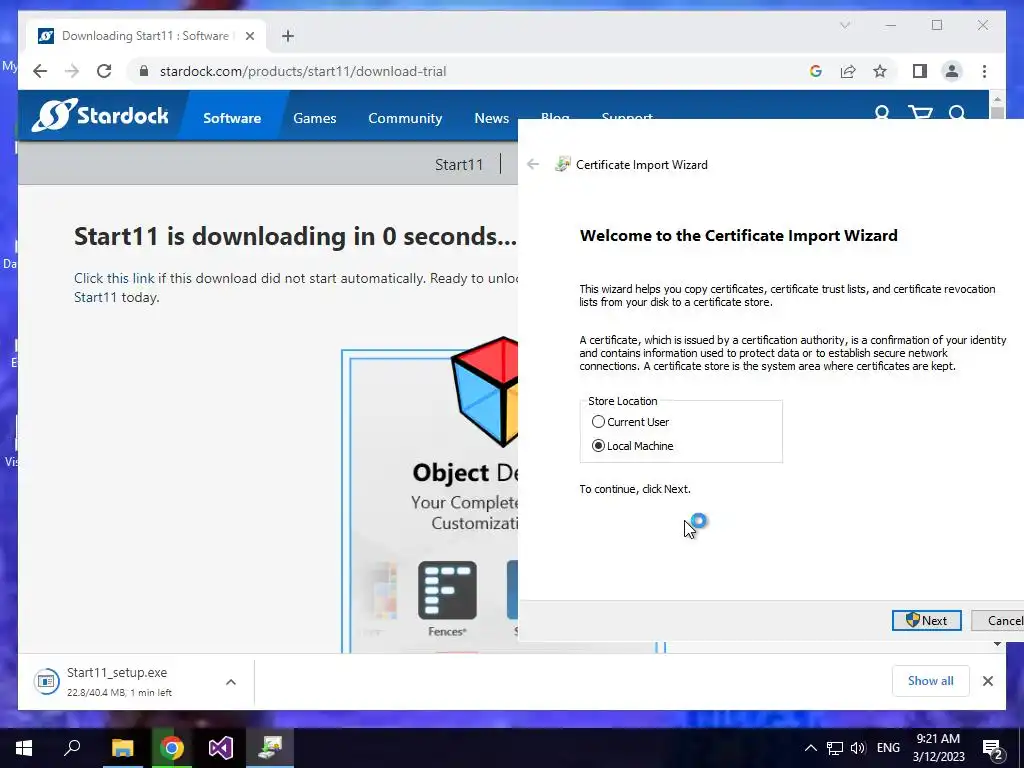Open volume tray icon

[858, 748]
